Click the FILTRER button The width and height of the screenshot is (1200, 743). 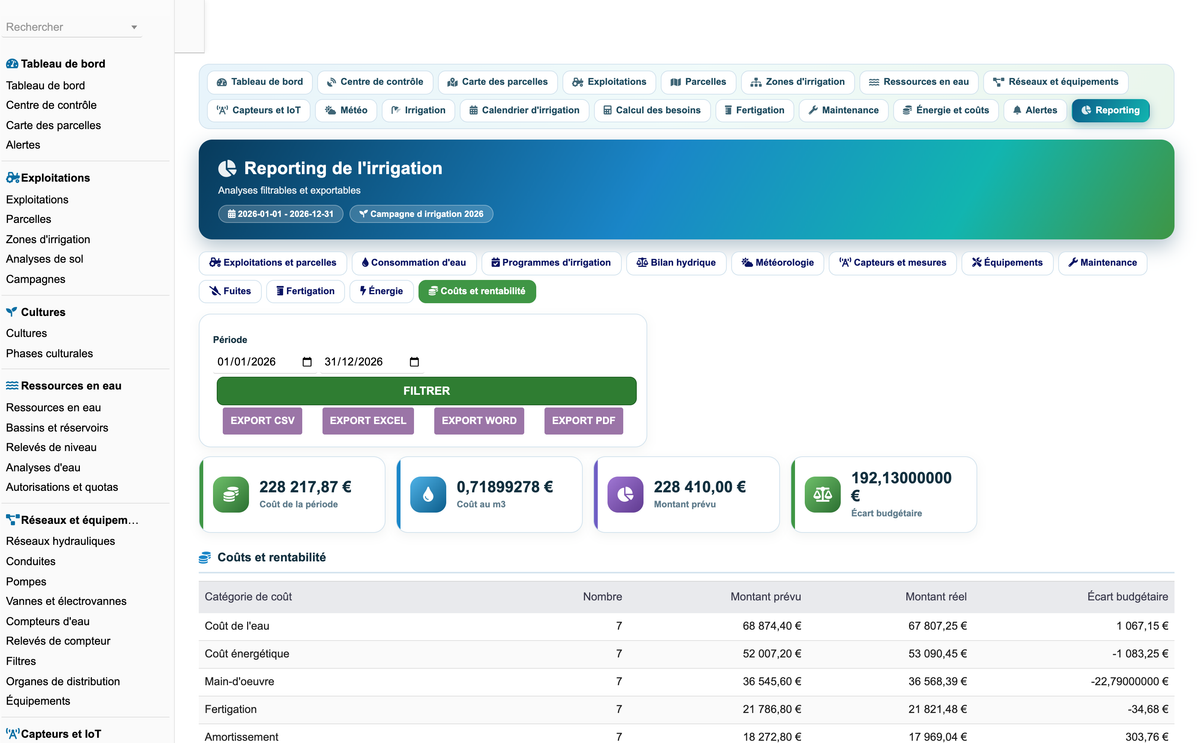coord(427,391)
